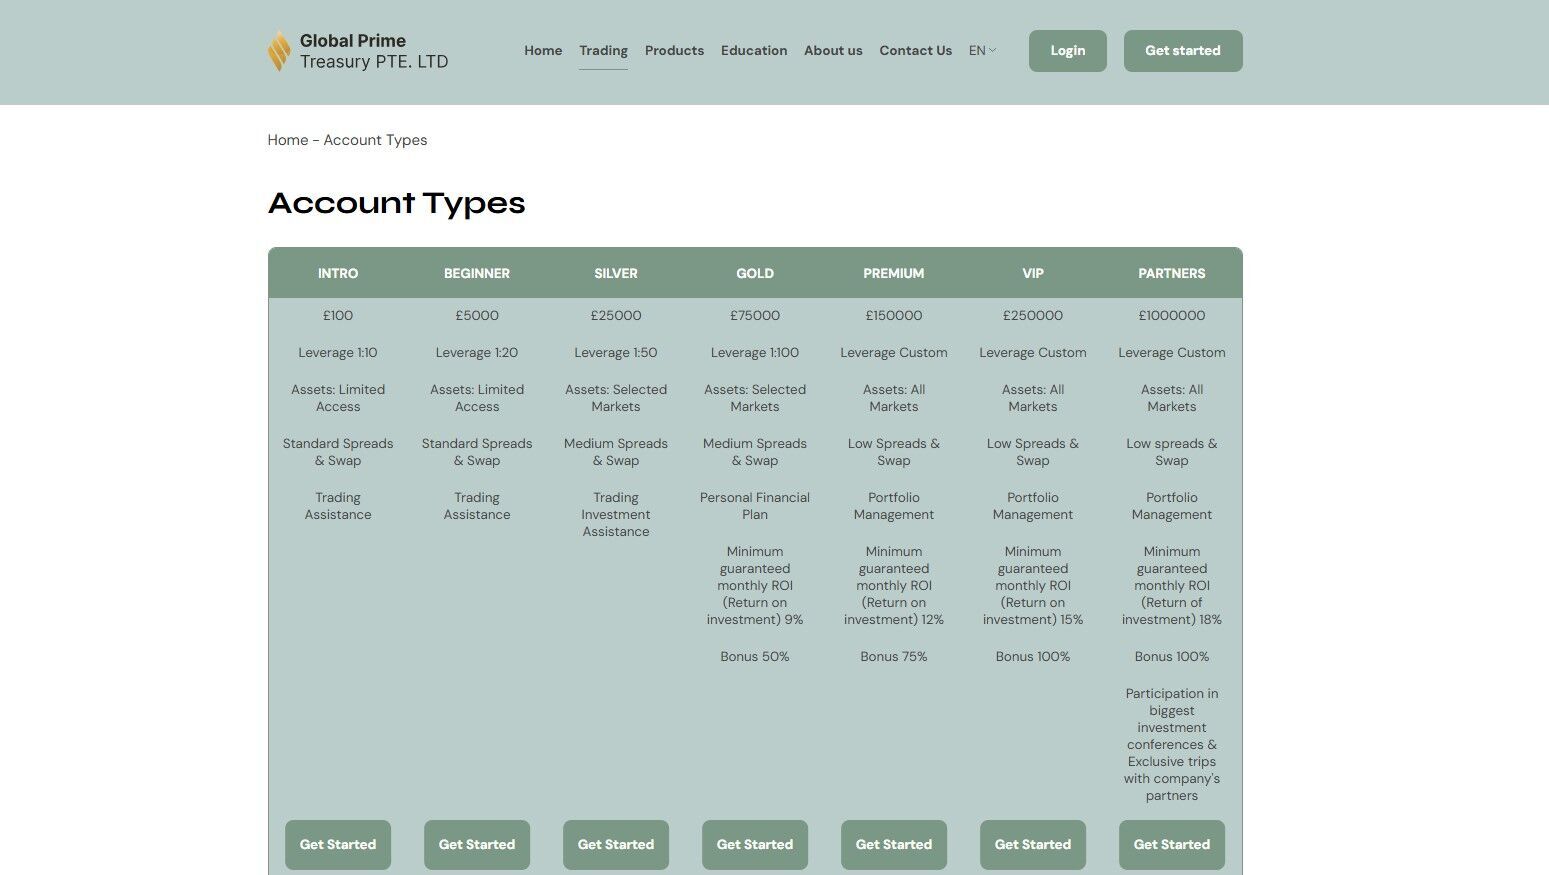Click the Personal Financial Plan text

click(755, 506)
